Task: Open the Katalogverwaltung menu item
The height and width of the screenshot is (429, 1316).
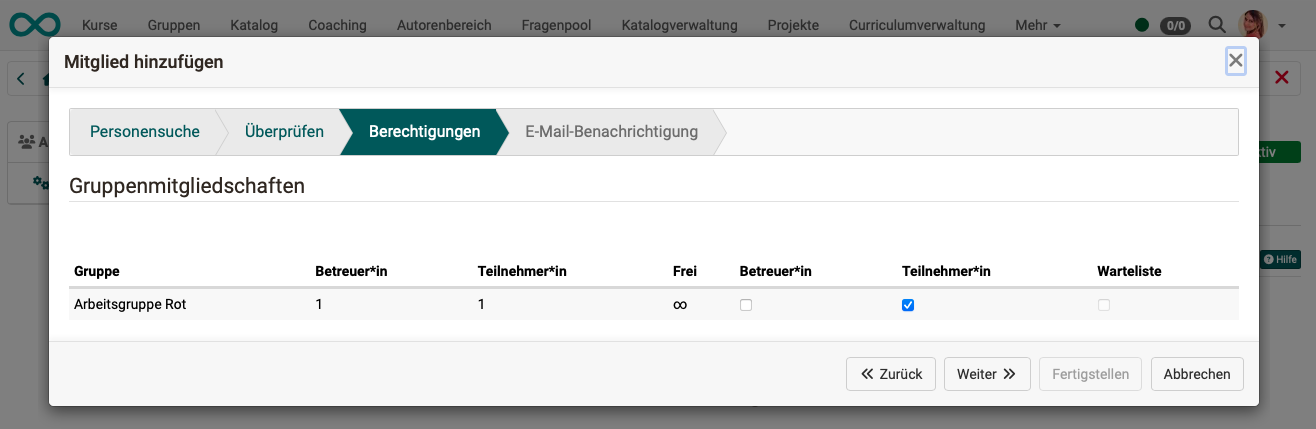Action: coord(679,25)
